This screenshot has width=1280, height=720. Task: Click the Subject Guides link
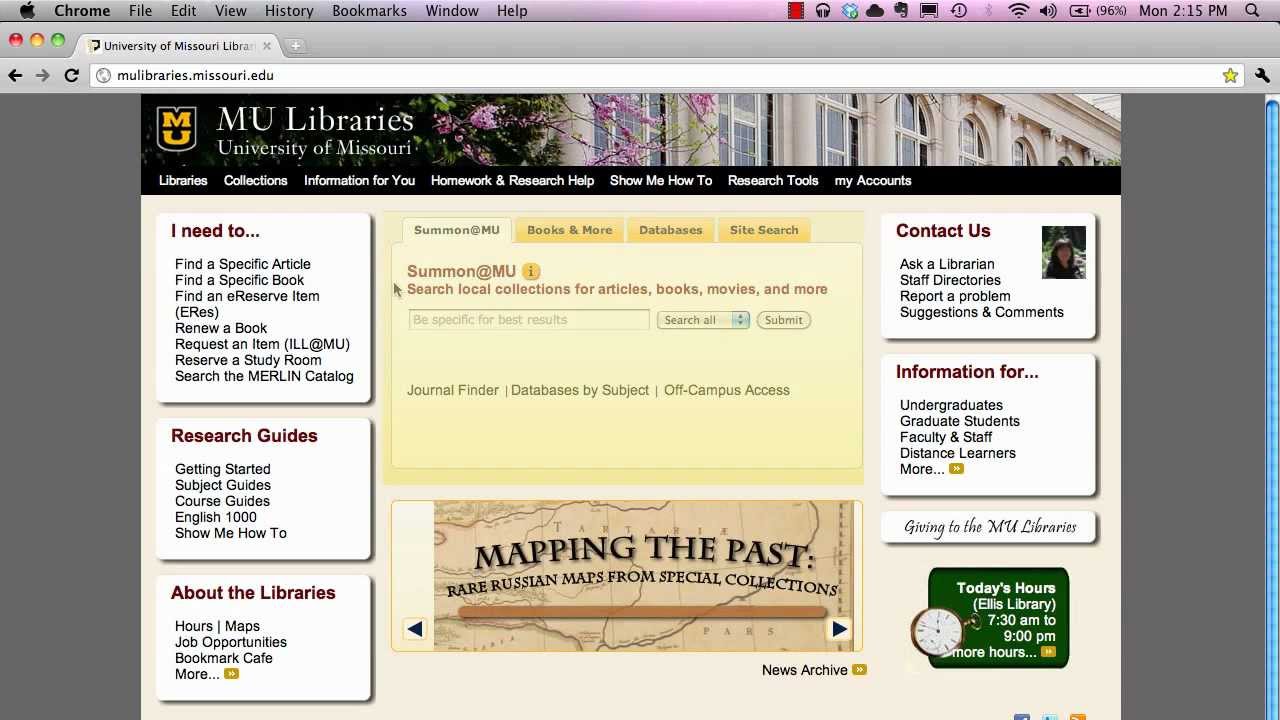(222, 485)
